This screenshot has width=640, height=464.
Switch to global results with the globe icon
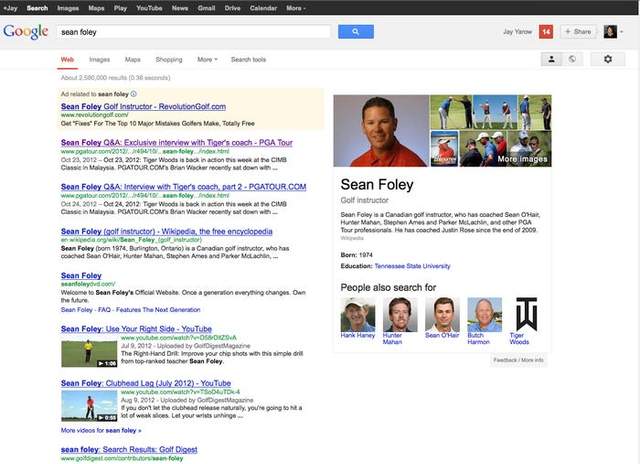pos(572,60)
